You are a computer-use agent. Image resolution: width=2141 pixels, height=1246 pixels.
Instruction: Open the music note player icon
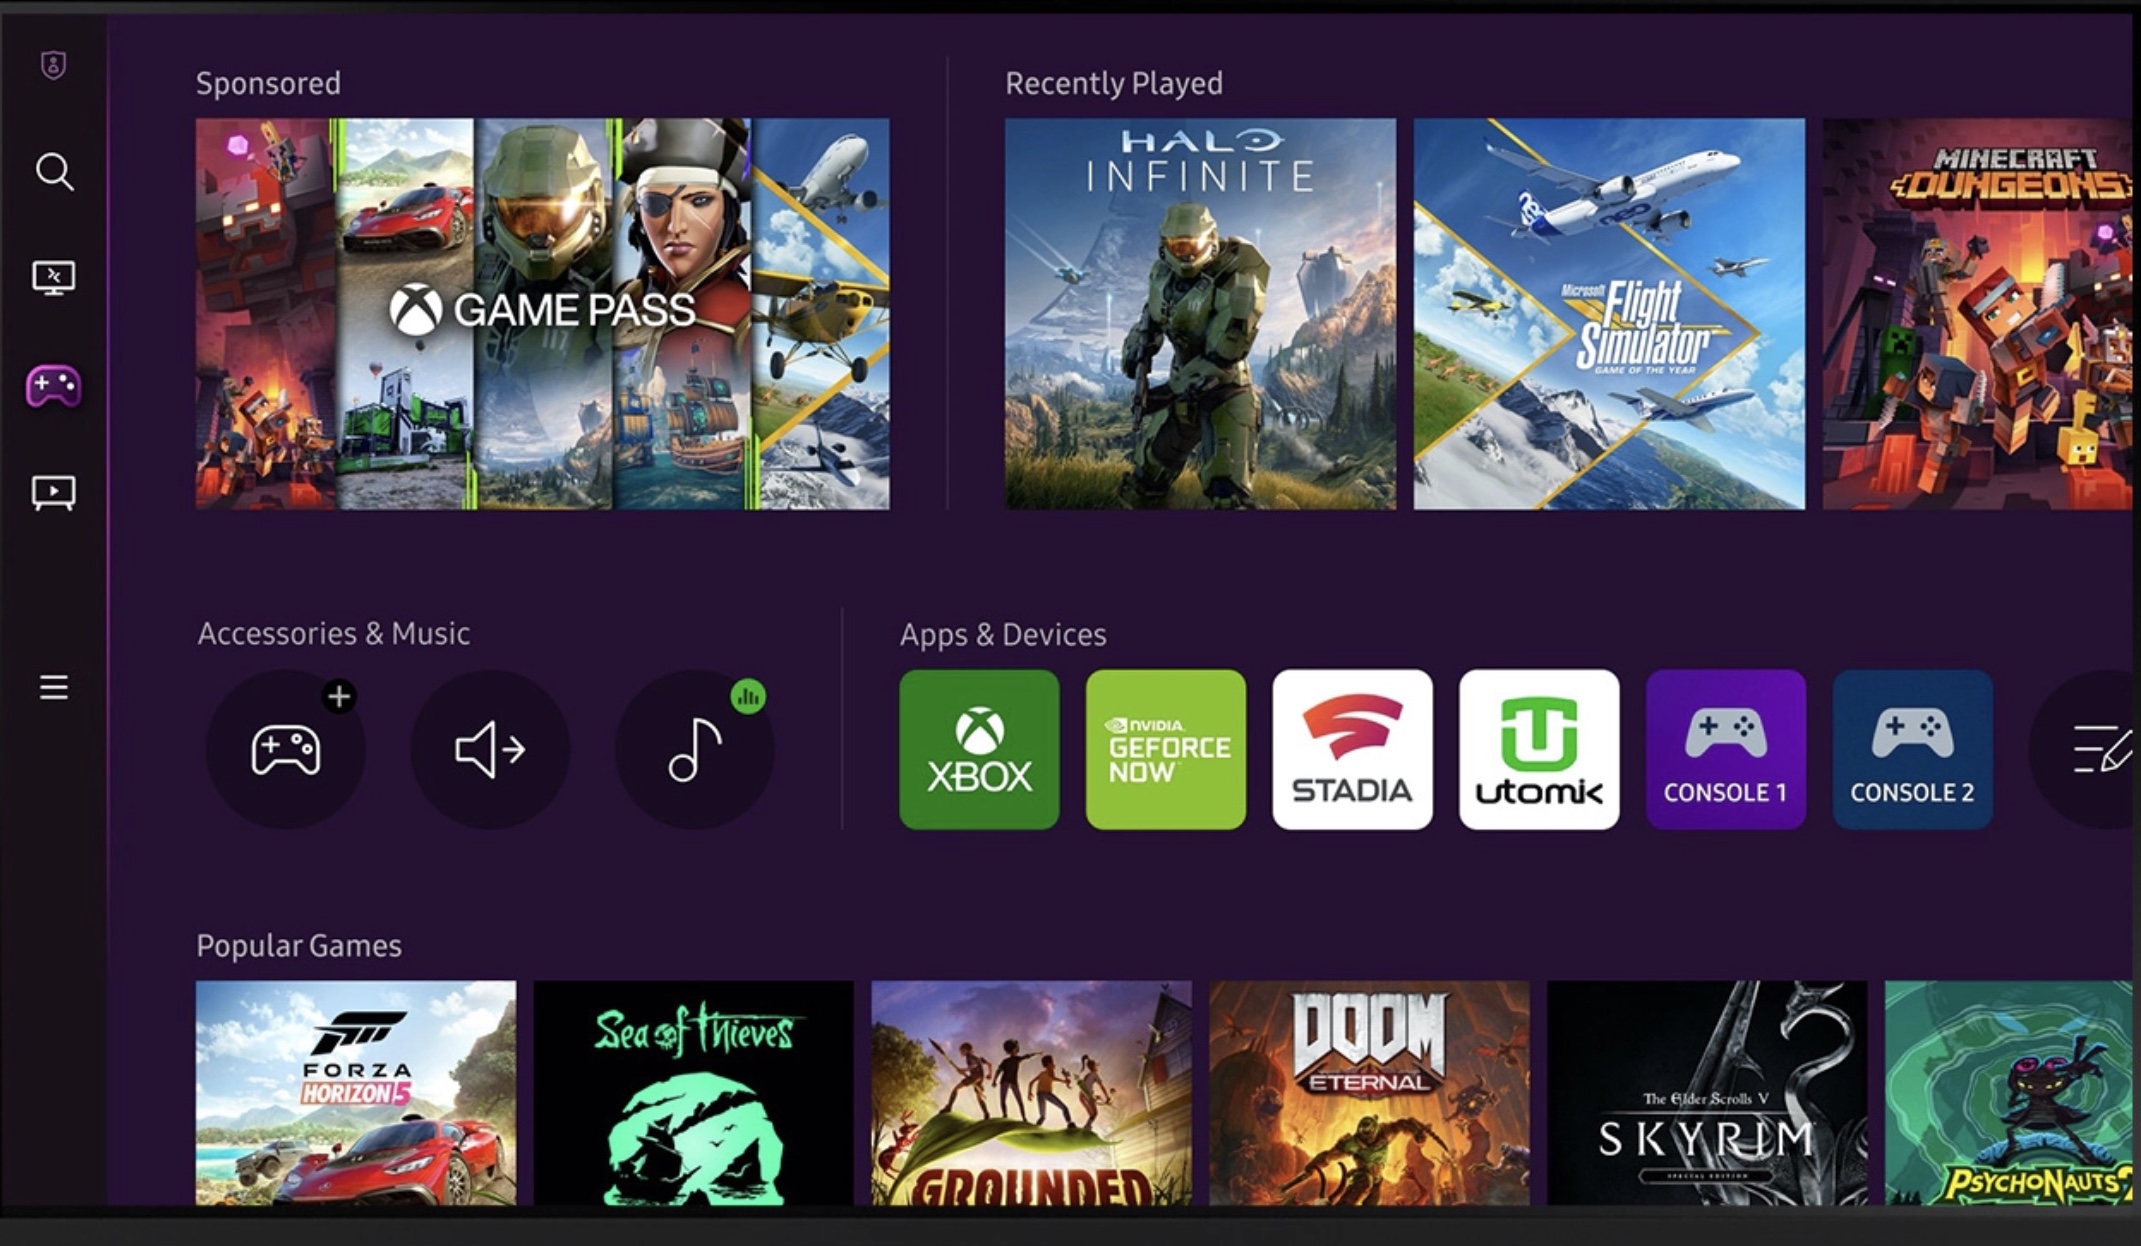click(x=694, y=750)
